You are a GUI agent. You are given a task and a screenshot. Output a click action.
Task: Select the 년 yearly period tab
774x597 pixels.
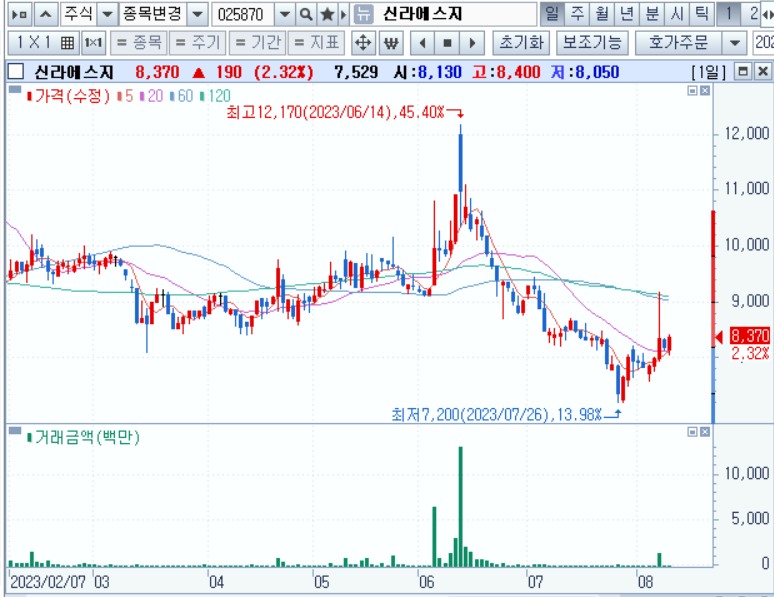627,14
